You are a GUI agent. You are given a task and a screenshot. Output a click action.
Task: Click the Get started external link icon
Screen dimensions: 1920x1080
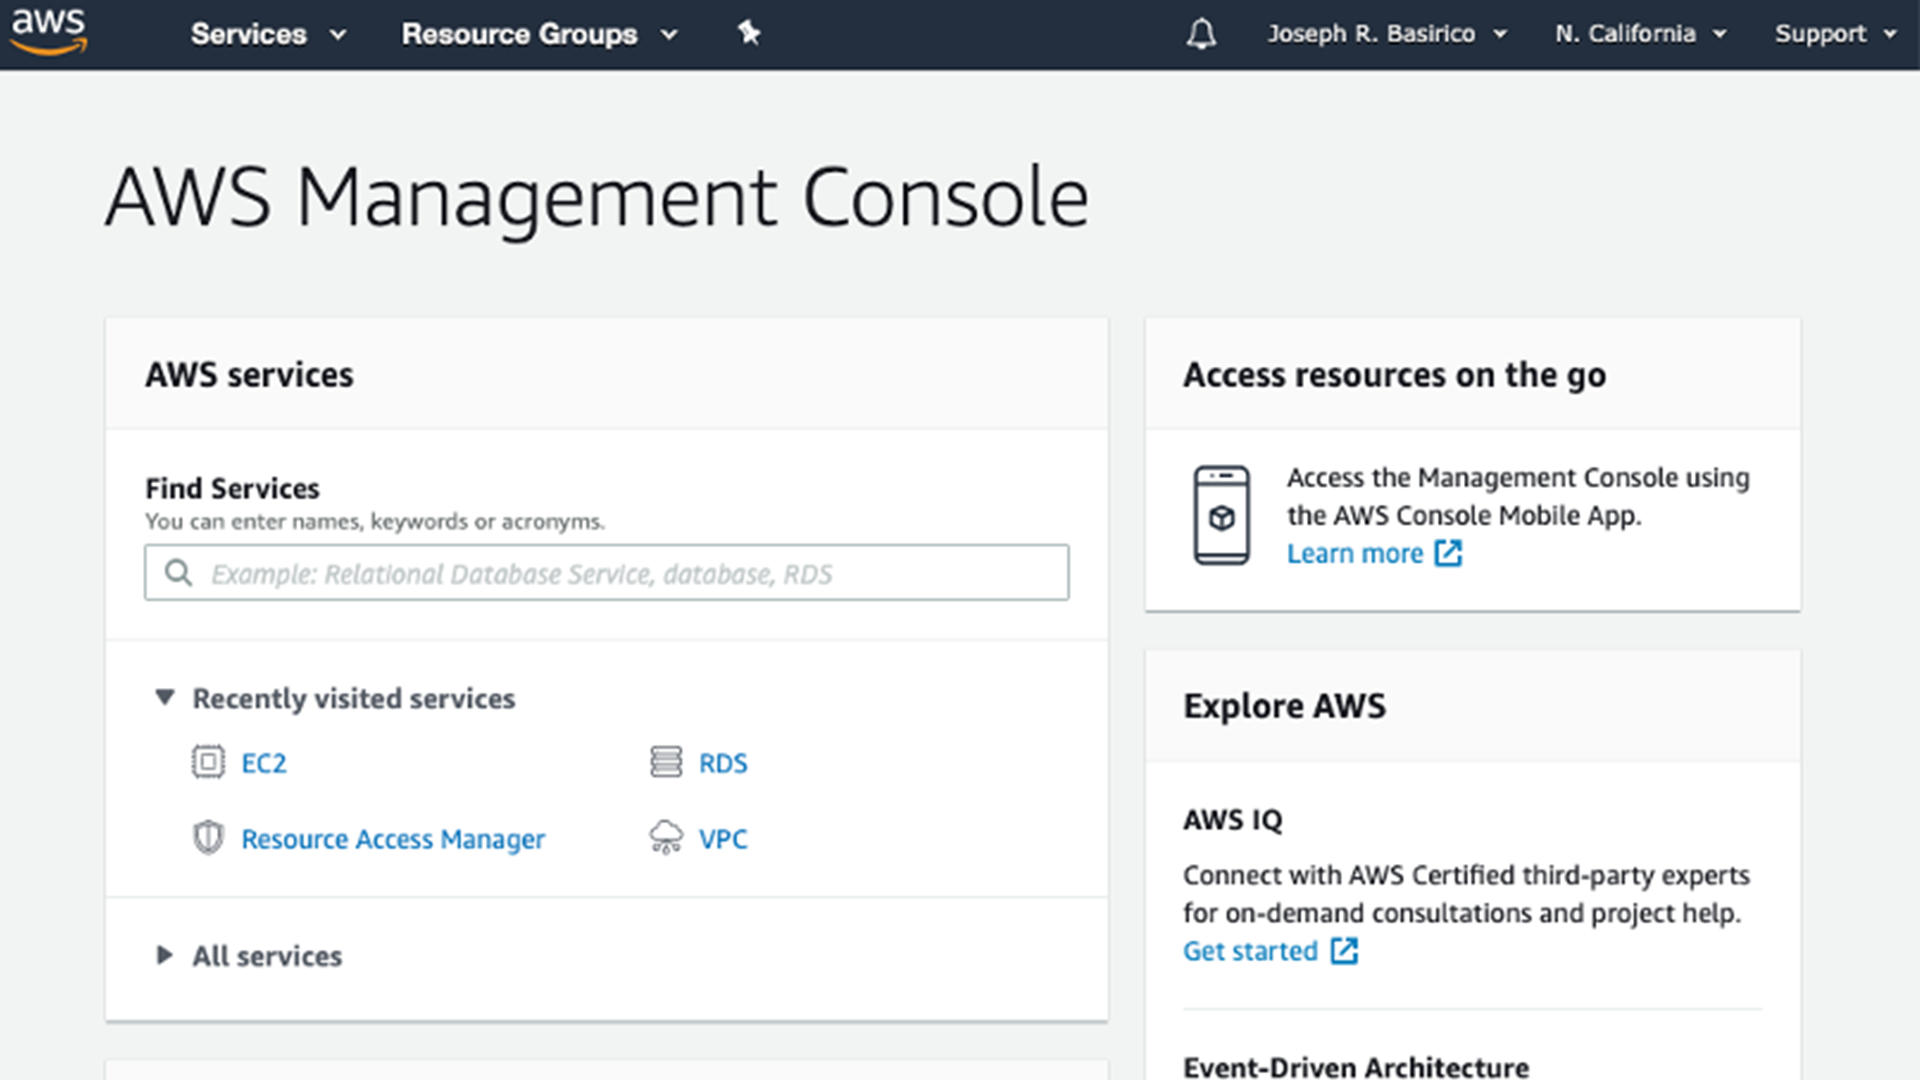pos(1344,951)
